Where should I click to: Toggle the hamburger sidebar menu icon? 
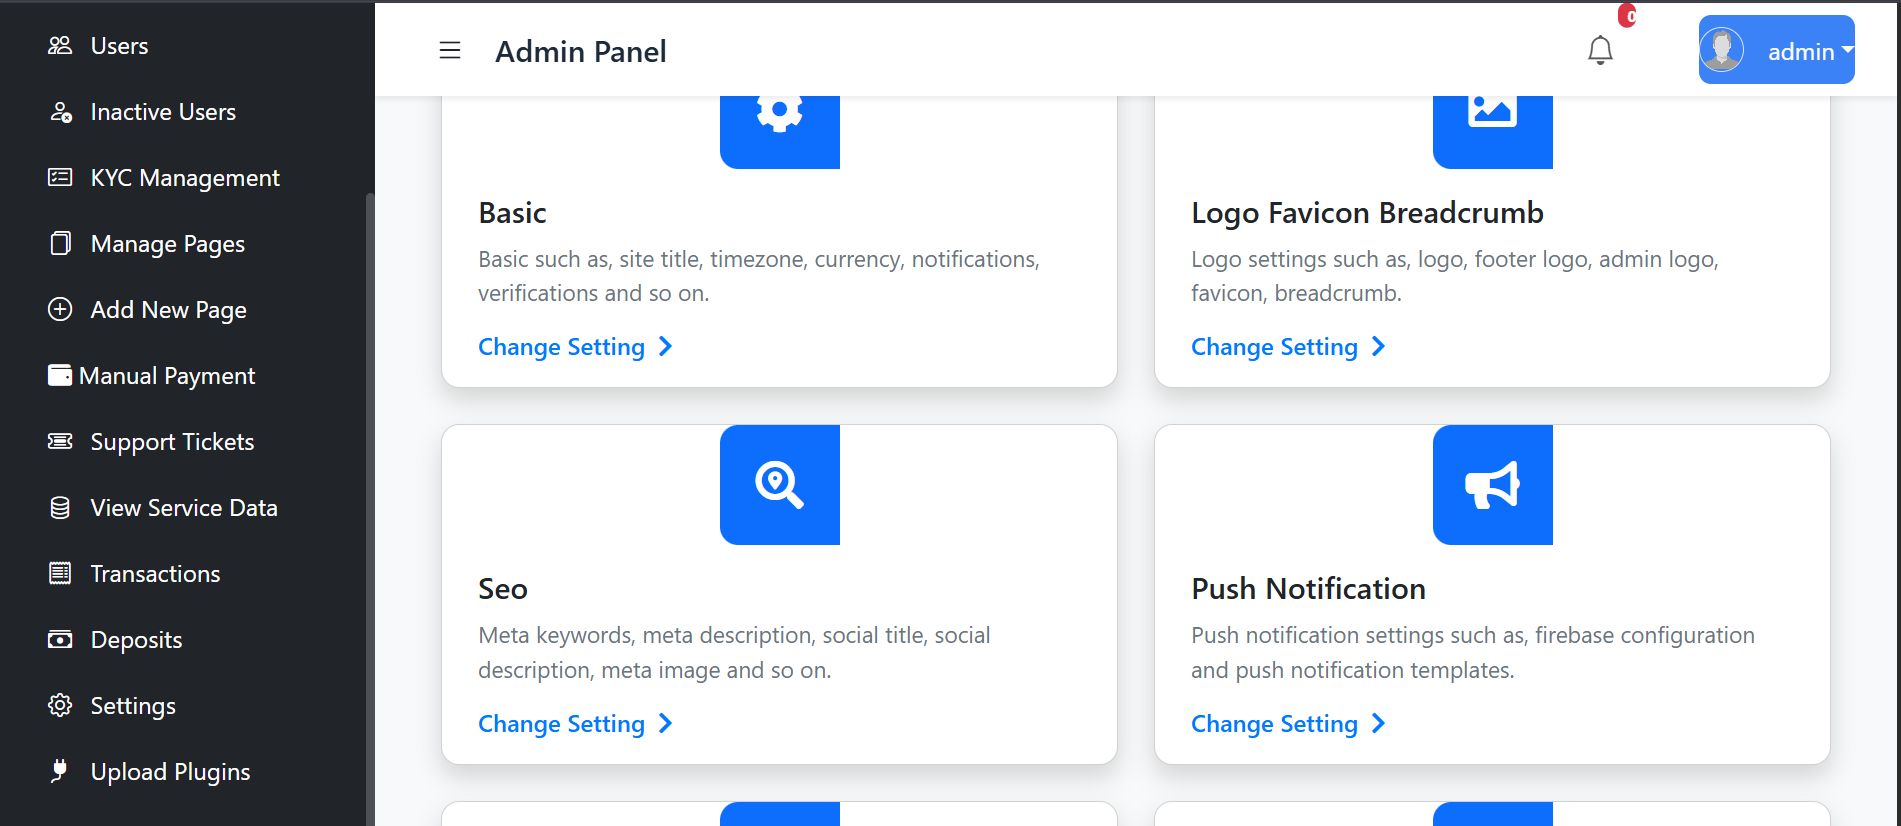click(x=450, y=51)
